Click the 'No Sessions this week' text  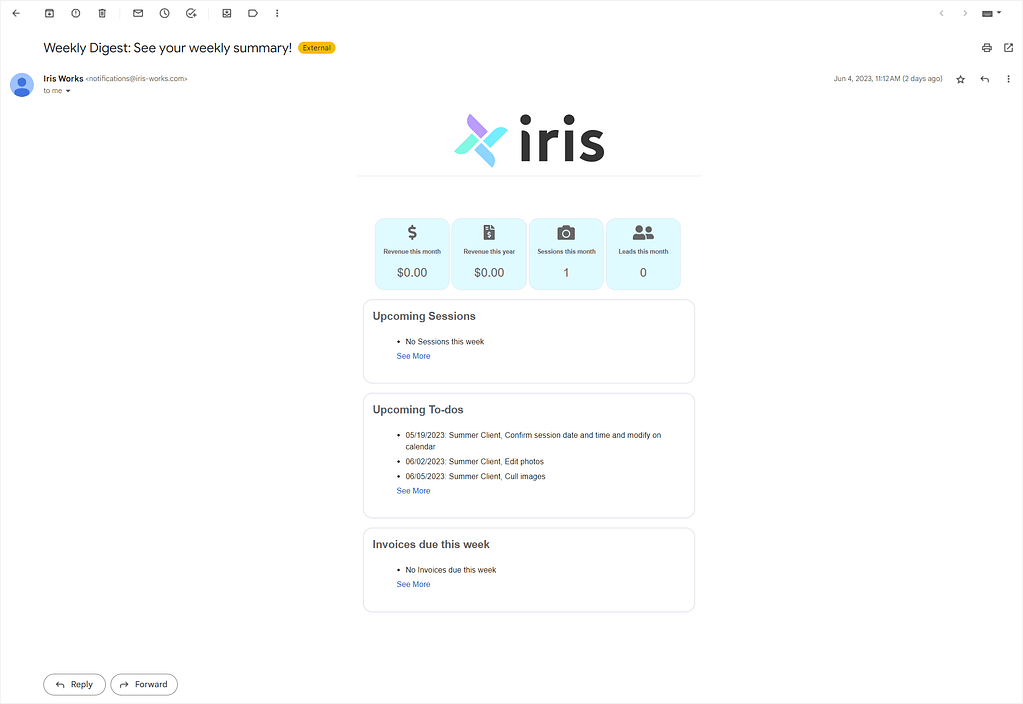(x=445, y=342)
